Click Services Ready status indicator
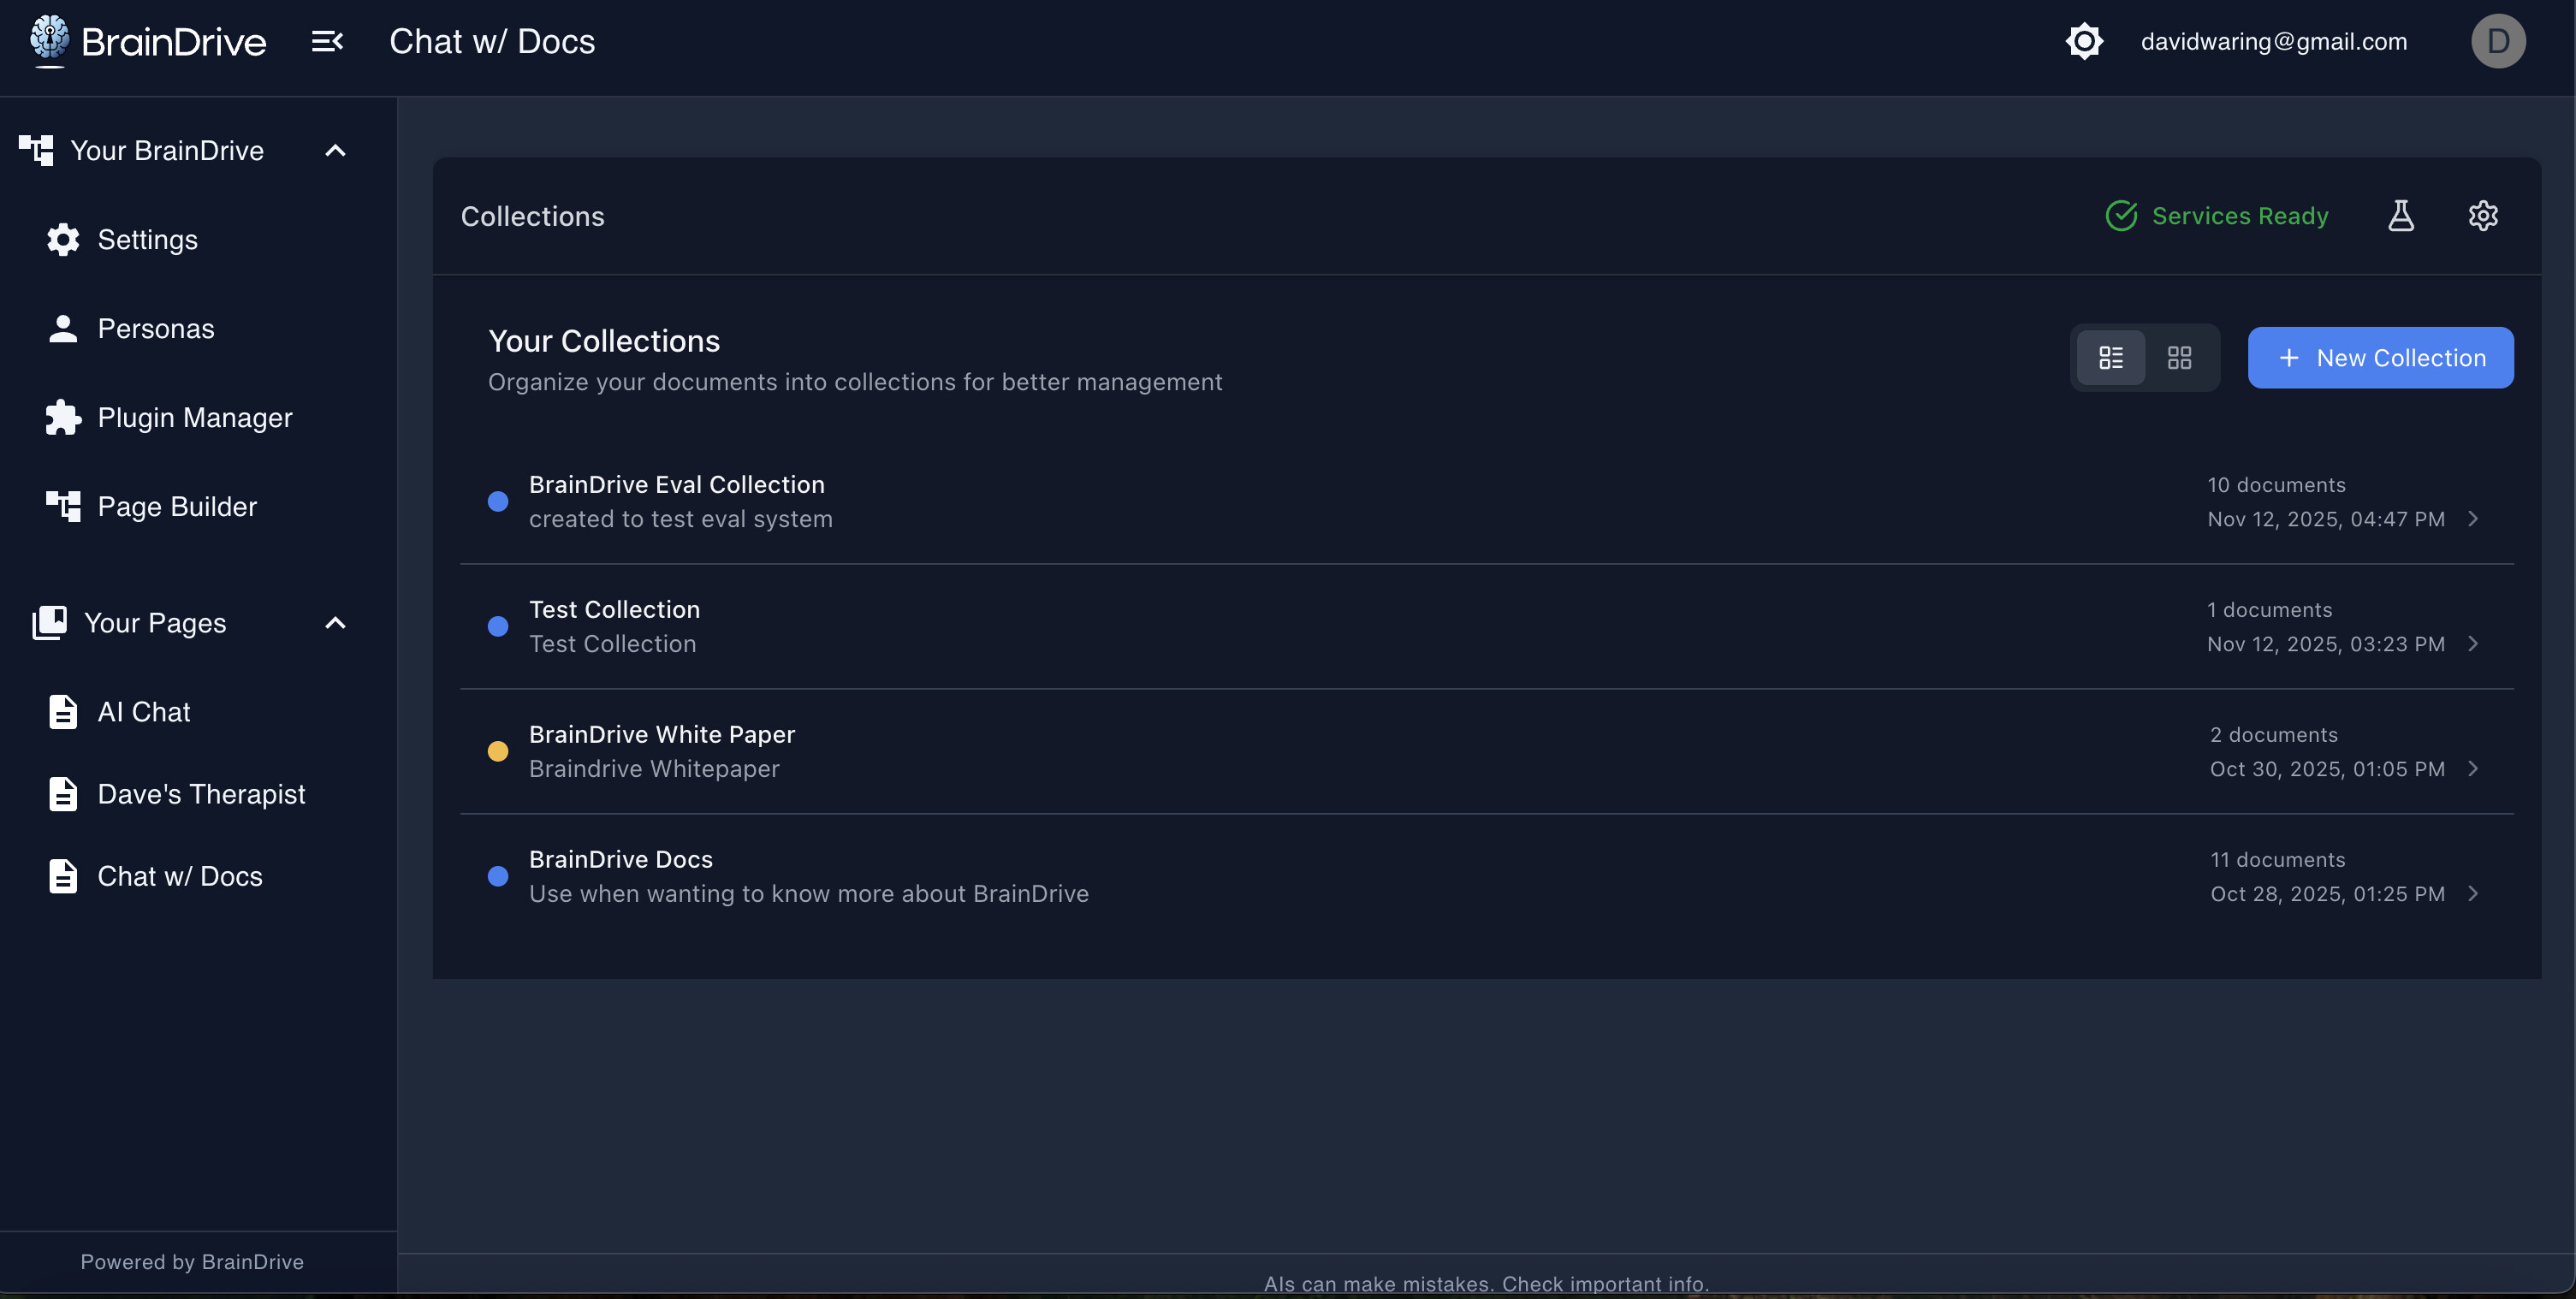This screenshot has height=1299, width=2576. pyautogui.click(x=2217, y=216)
